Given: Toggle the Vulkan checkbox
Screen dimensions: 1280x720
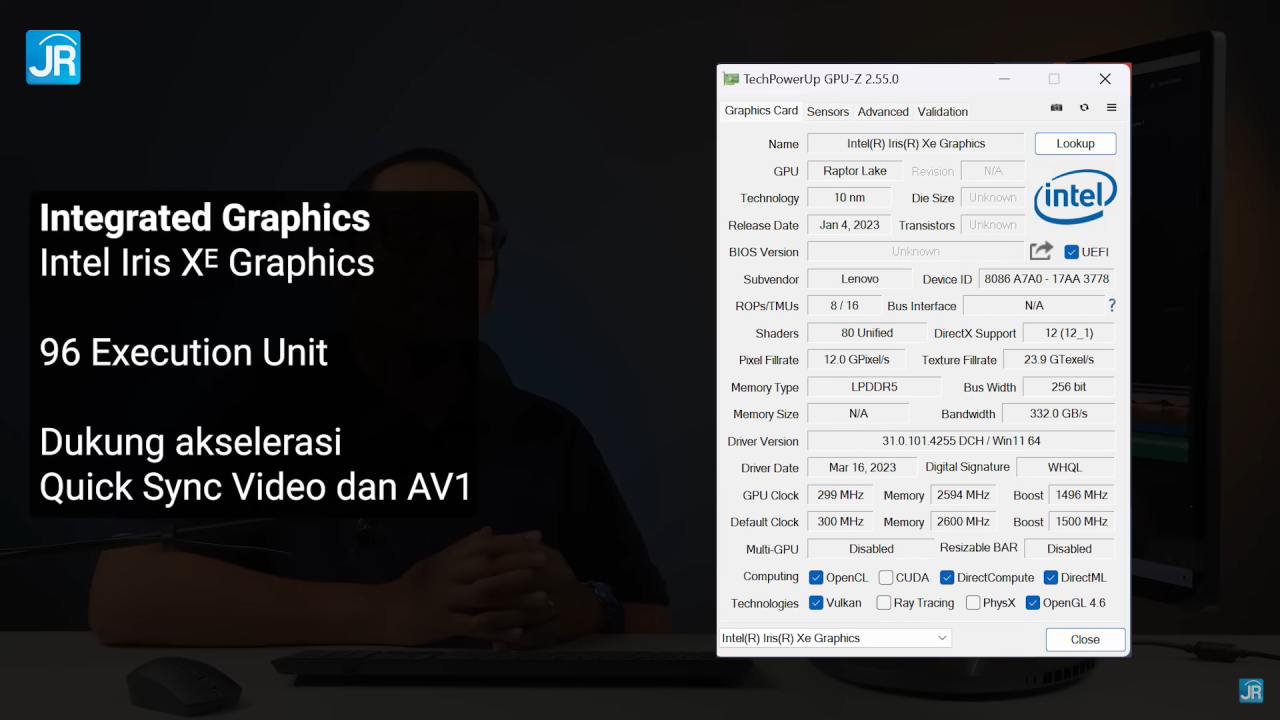Looking at the screenshot, I should [816, 603].
